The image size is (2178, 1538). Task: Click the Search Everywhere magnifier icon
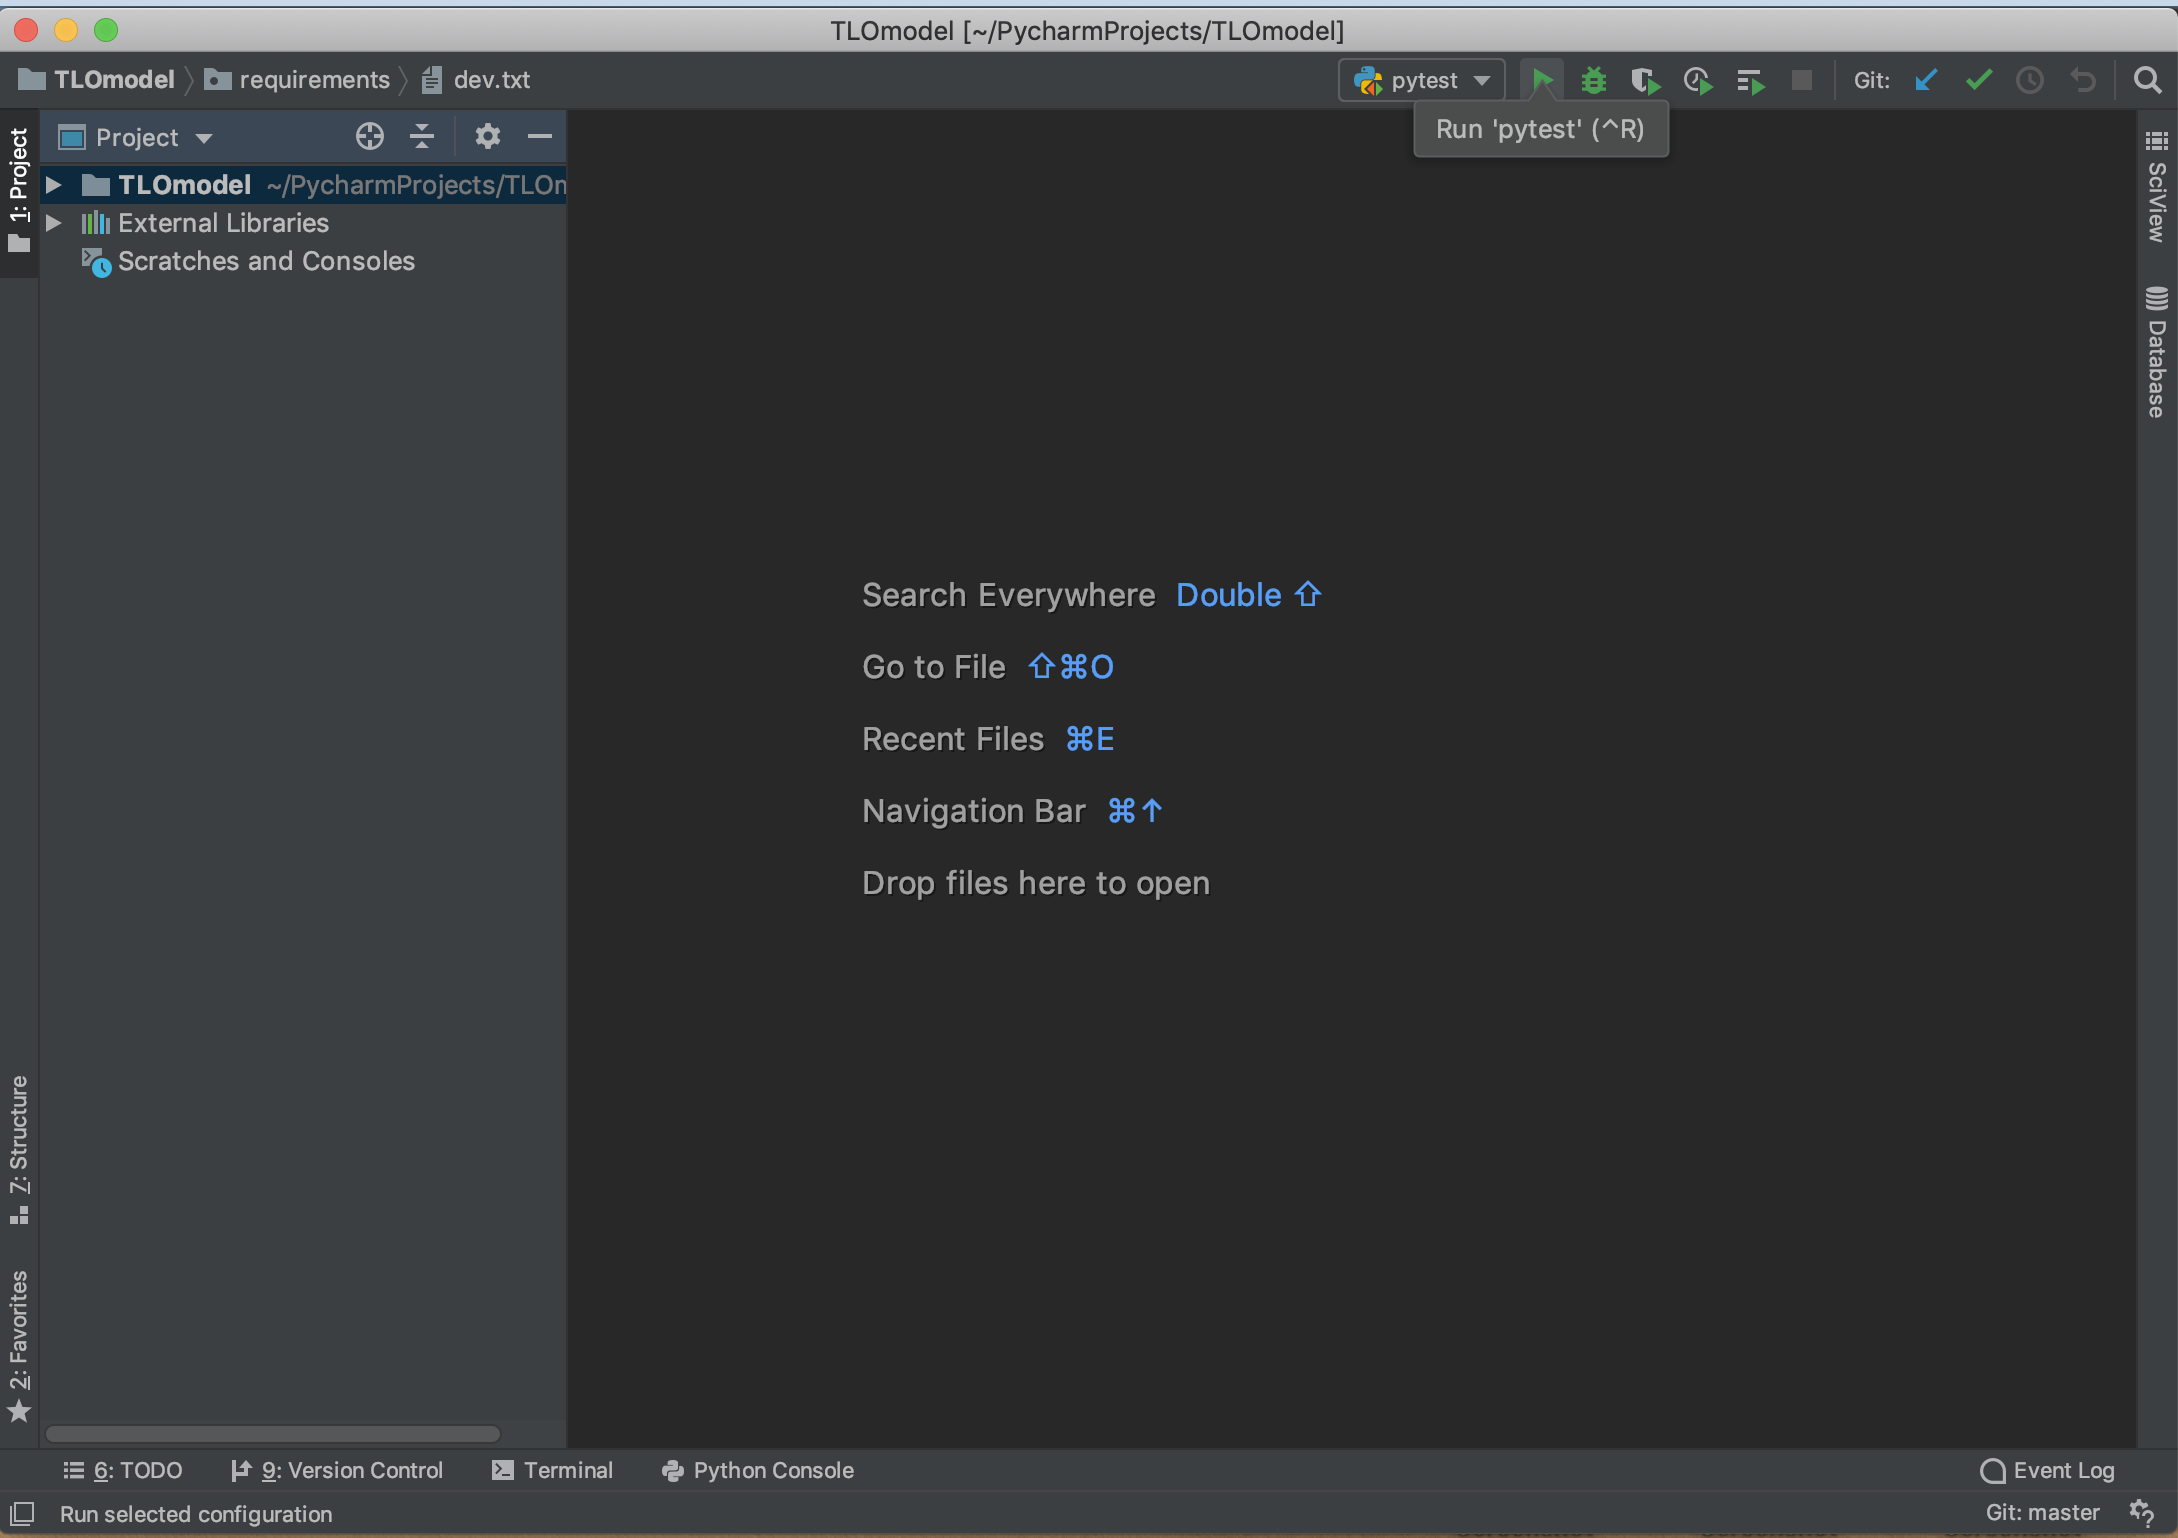coord(2148,78)
